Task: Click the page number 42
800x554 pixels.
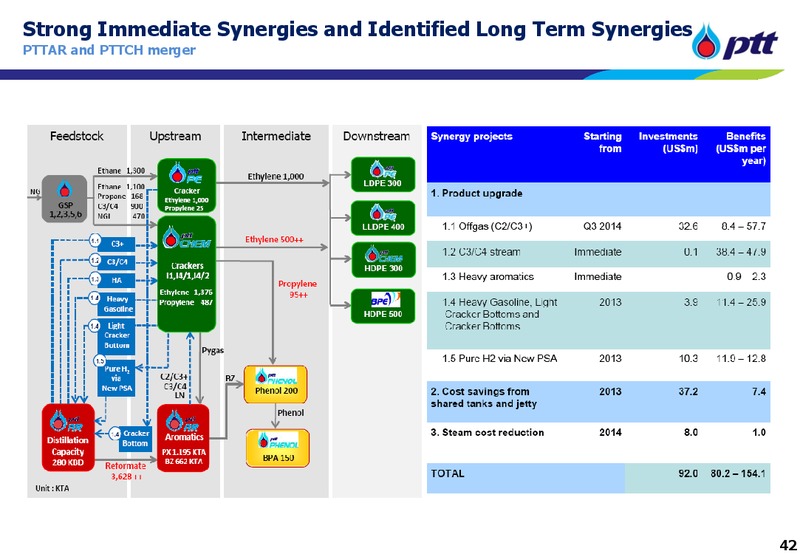Action: coord(788,545)
